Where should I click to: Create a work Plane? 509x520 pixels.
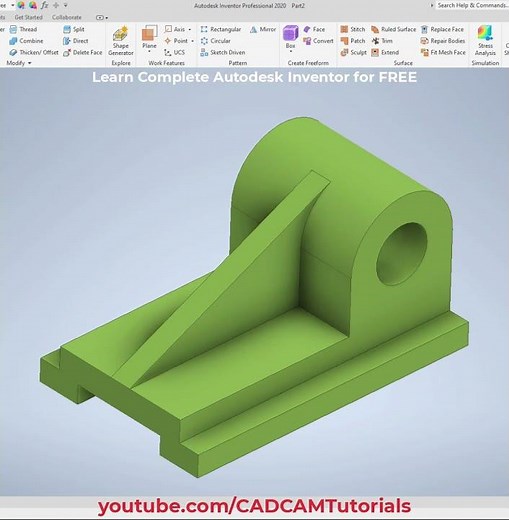tap(149, 37)
